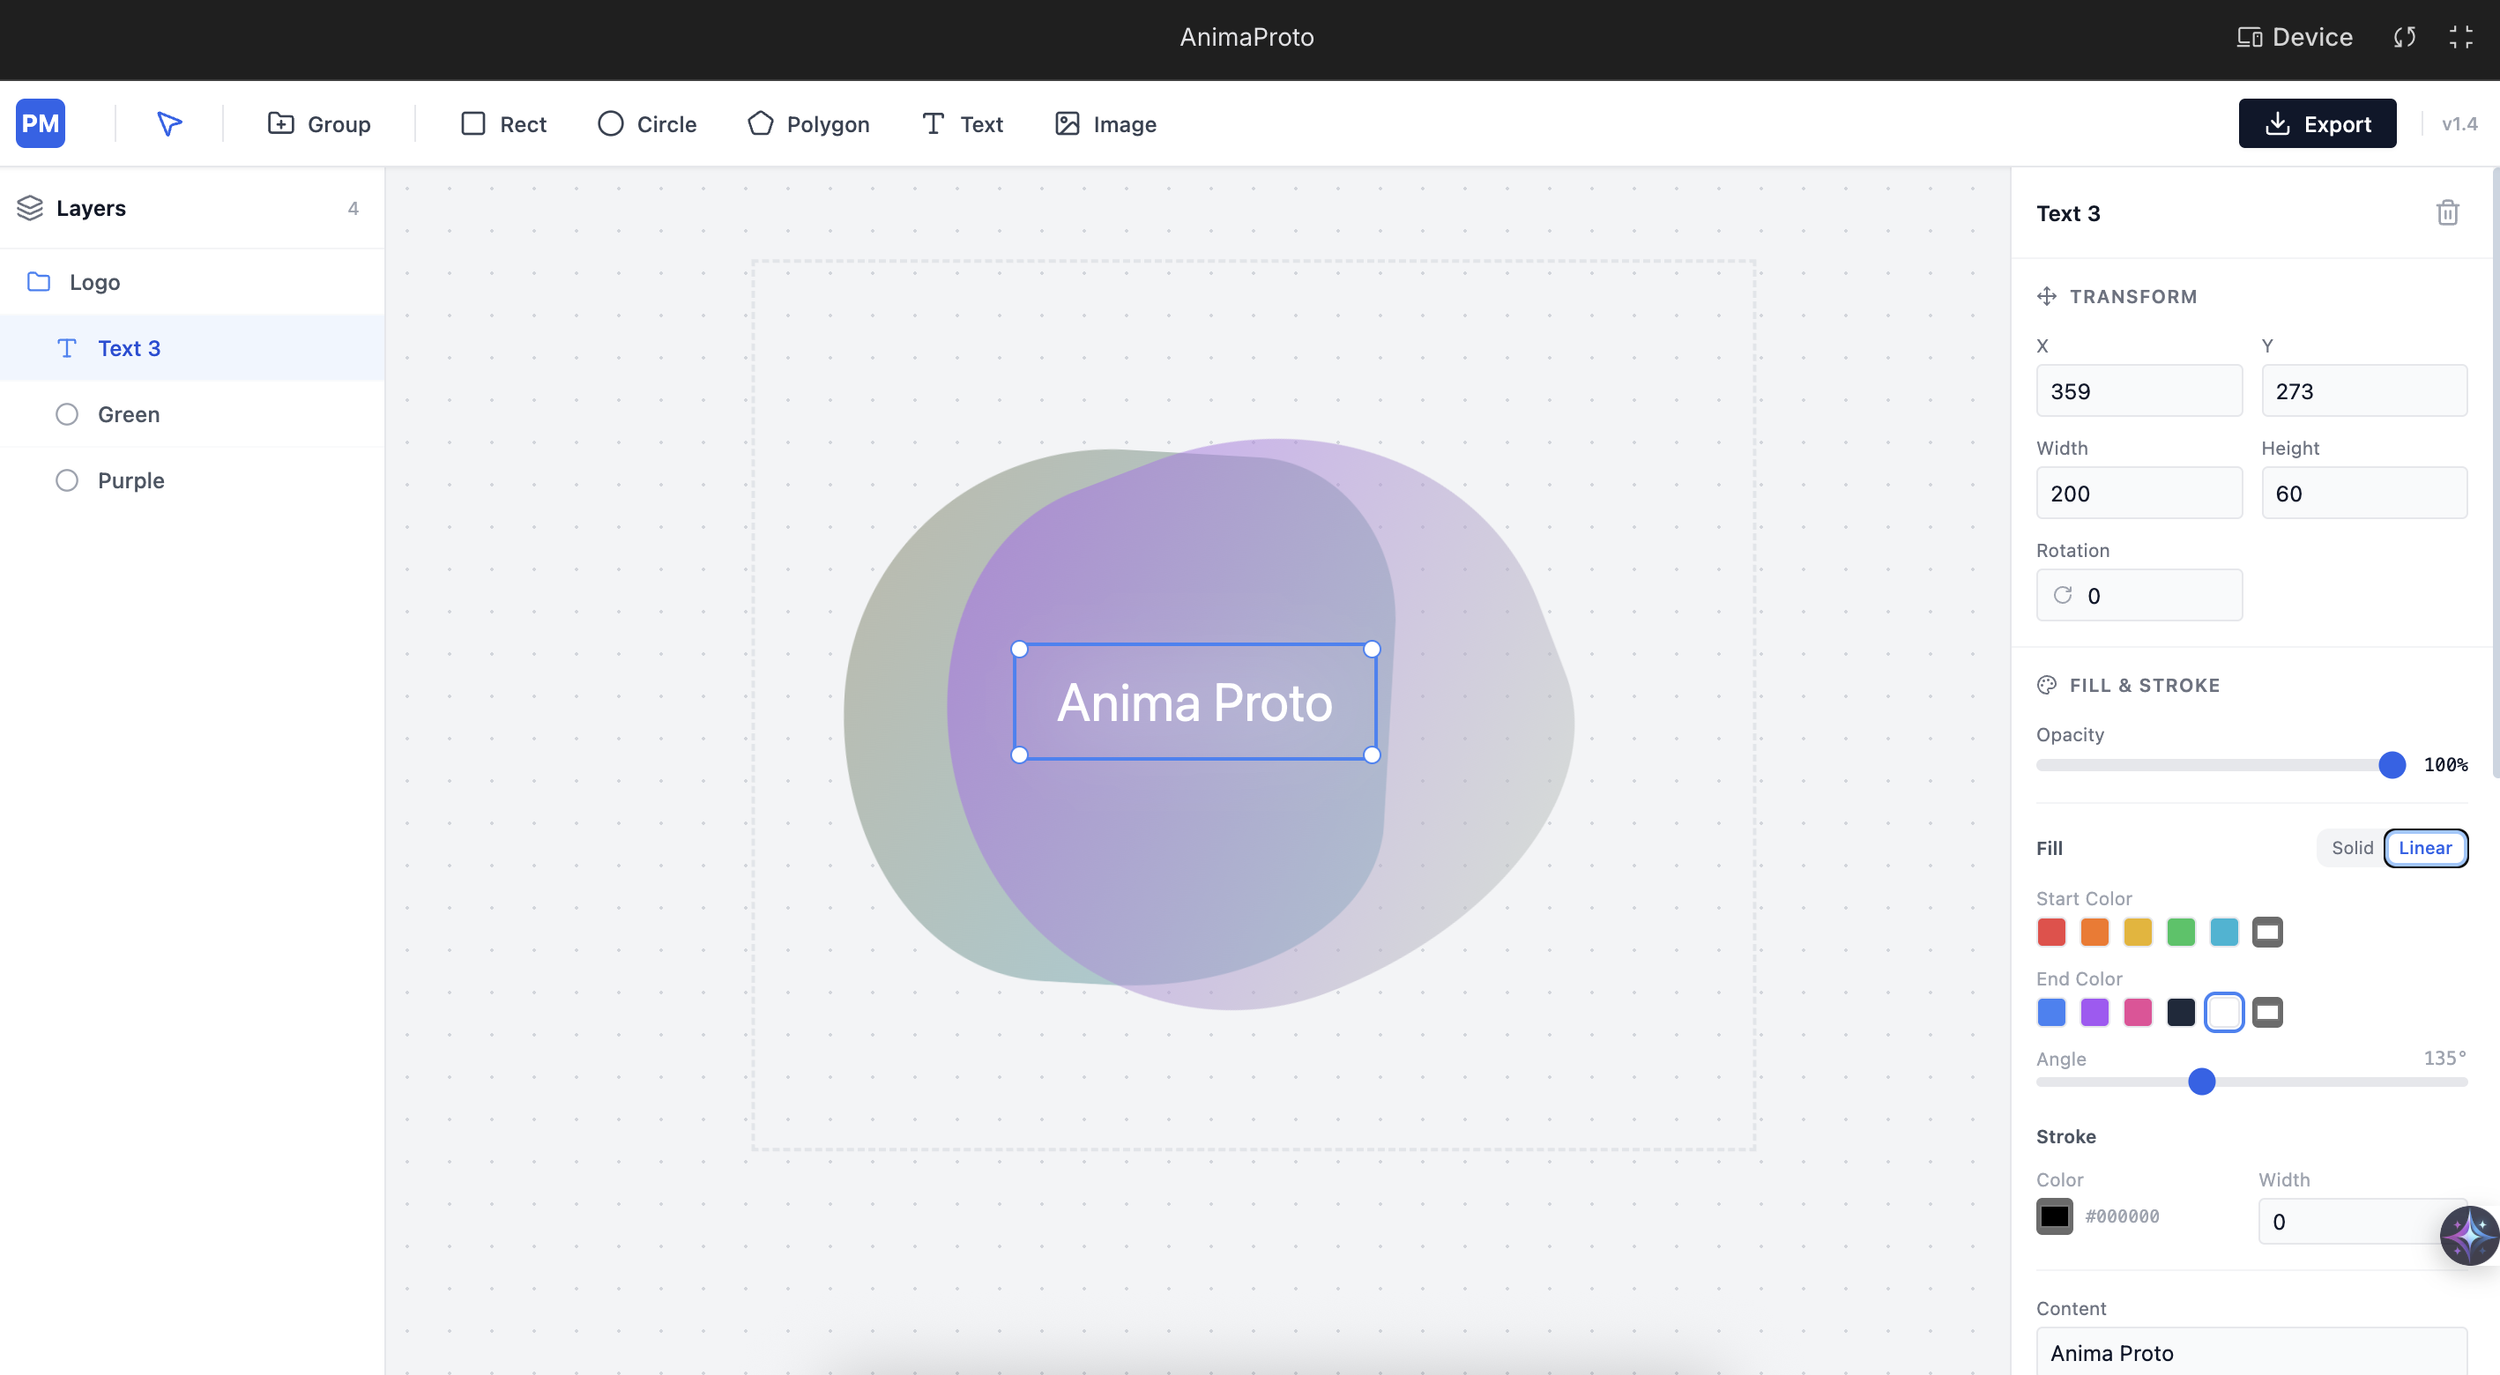Pick the purple End Color swatch

click(x=2094, y=1012)
